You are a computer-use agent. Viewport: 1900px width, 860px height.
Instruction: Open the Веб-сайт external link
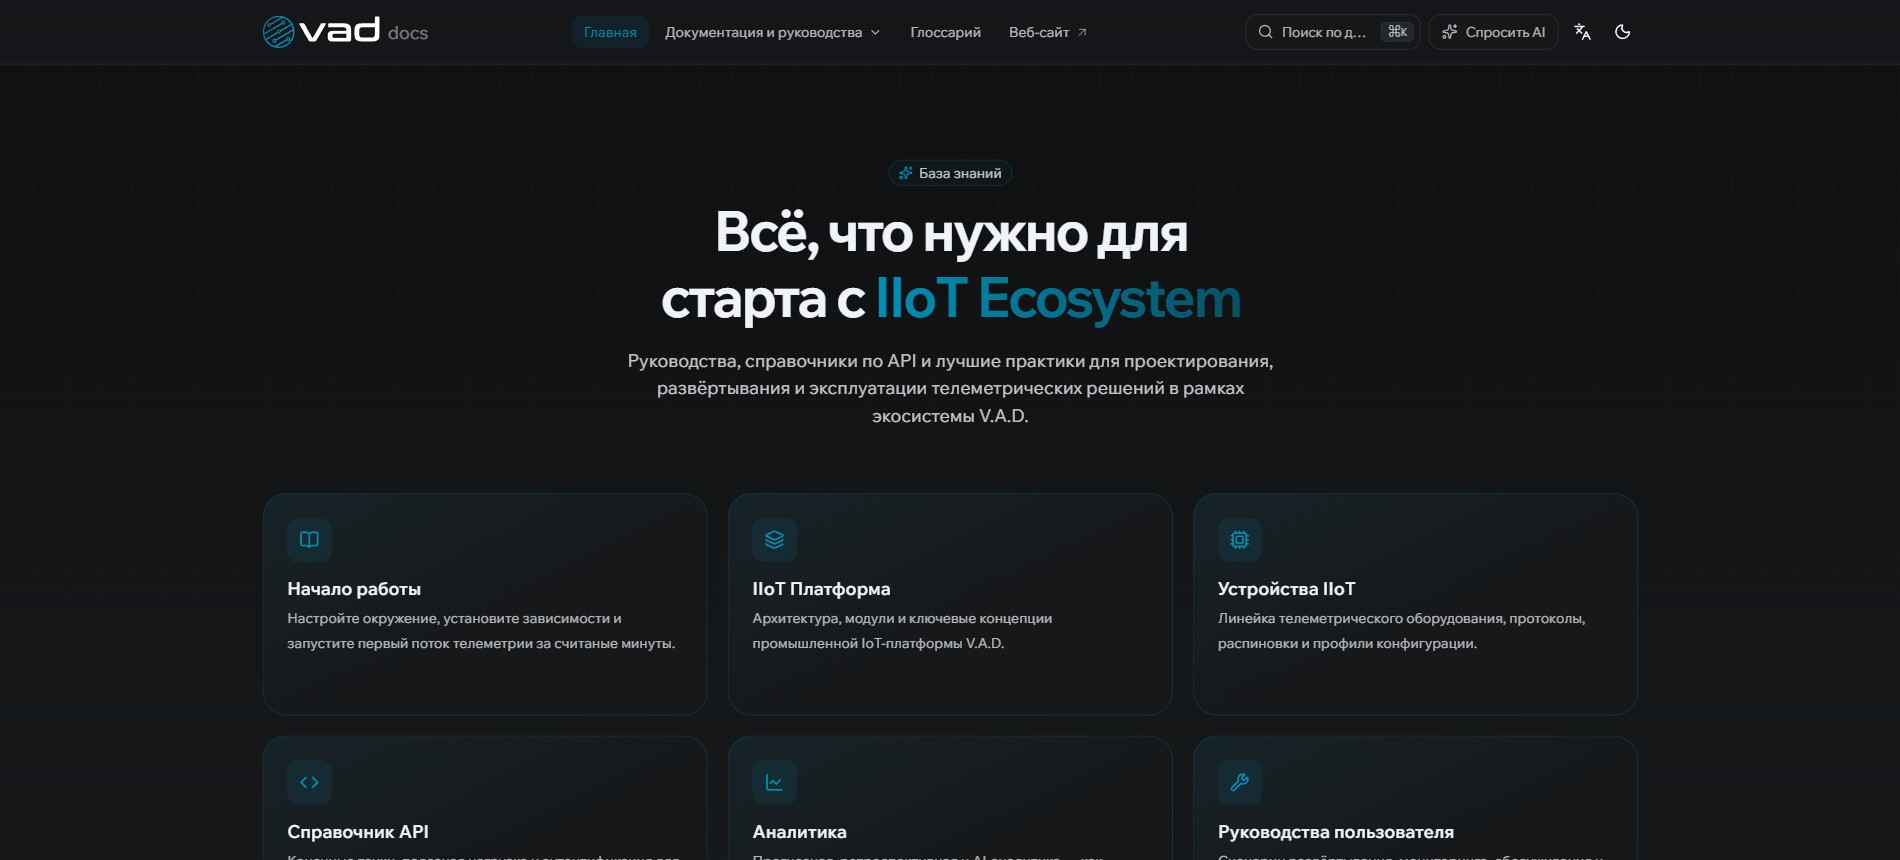click(x=1047, y=32)
